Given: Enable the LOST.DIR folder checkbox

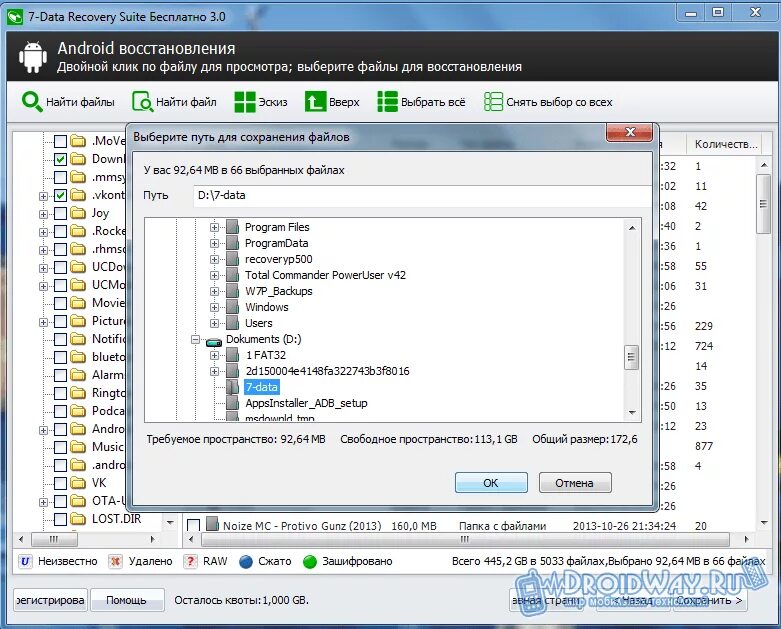Looking at the screenshot, I should coord(60,519).
